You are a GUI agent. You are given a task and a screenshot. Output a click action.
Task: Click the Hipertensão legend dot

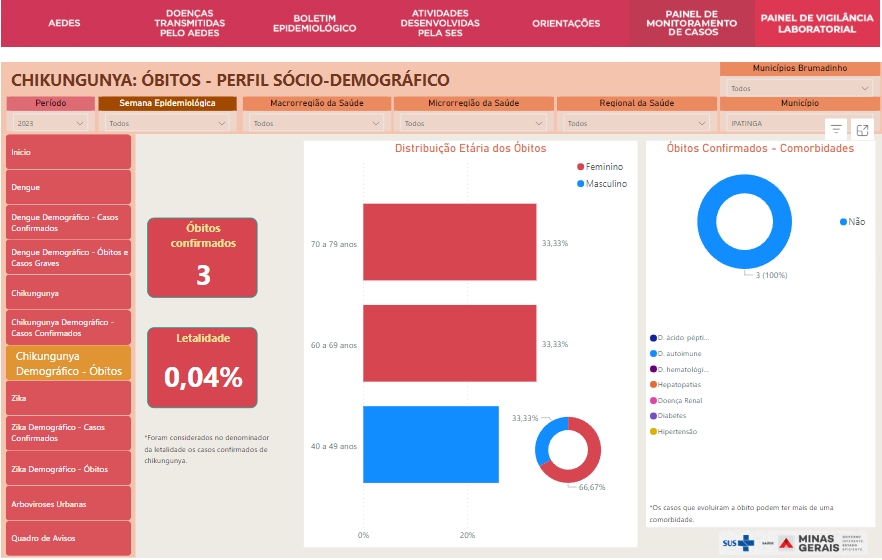point(653,432)
